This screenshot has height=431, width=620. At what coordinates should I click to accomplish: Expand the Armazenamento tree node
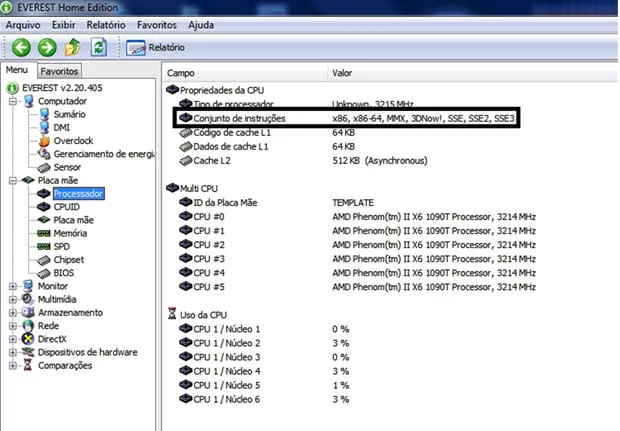[x=13, y=313]
